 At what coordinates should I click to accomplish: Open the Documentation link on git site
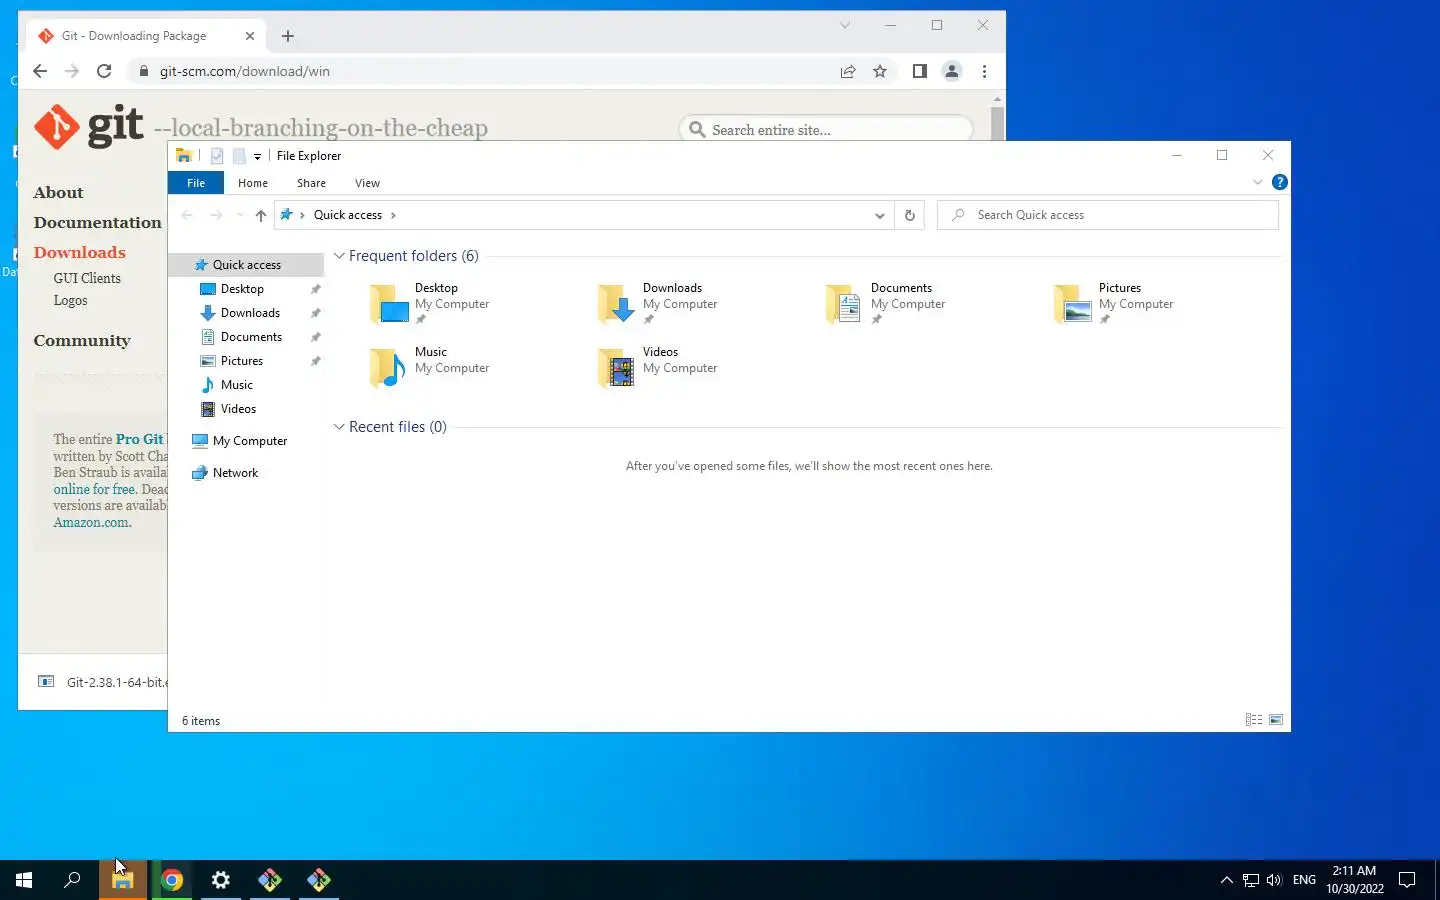(x=97, y=222)
